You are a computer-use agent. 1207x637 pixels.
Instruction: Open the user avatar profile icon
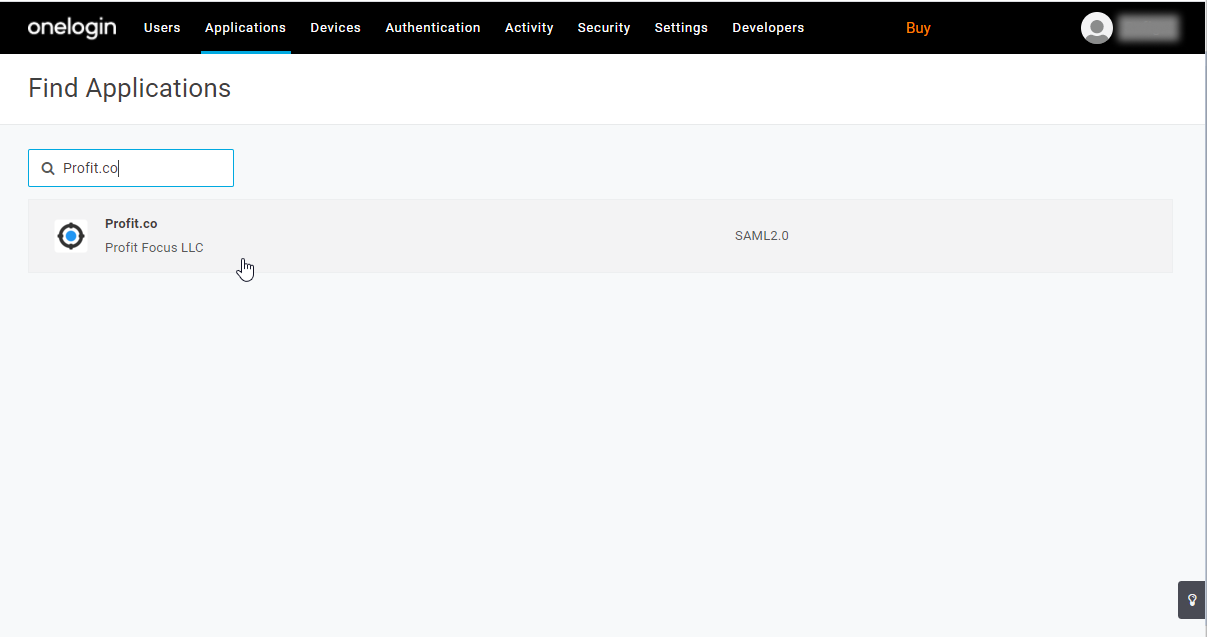click(x=1097, y=28)
